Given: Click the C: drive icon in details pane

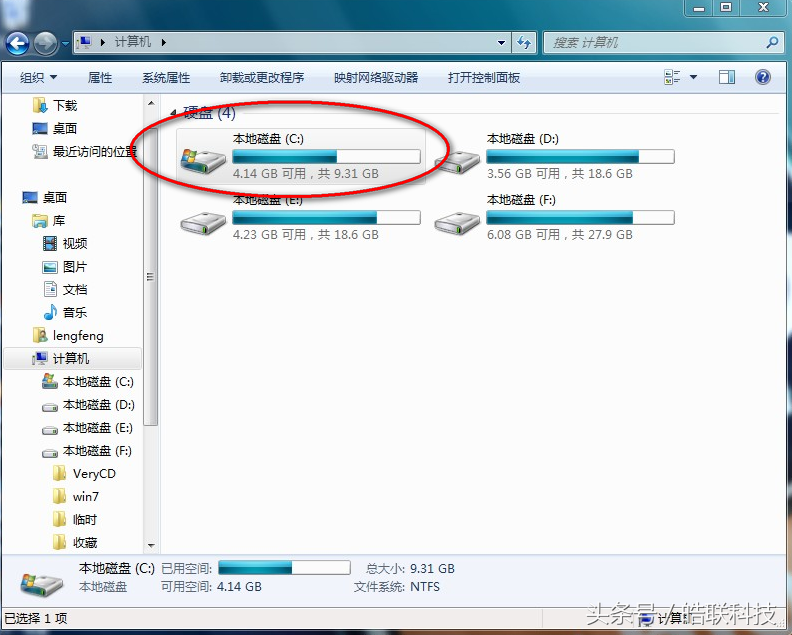Looking at the screenshot, I should point(41,584).
